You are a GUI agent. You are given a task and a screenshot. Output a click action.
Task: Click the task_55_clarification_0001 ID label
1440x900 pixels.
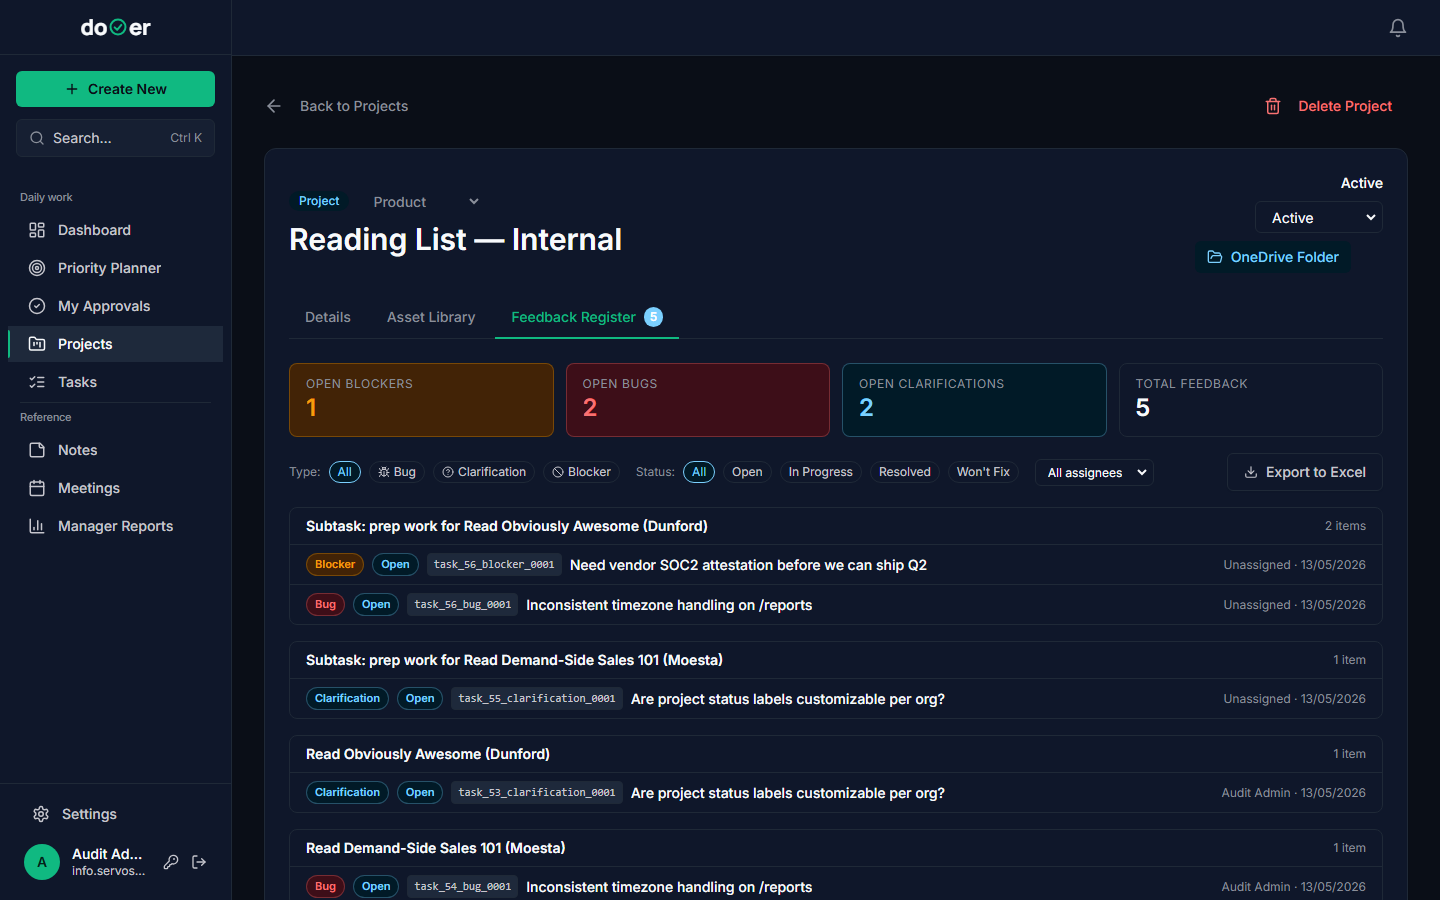coord(537,699)
